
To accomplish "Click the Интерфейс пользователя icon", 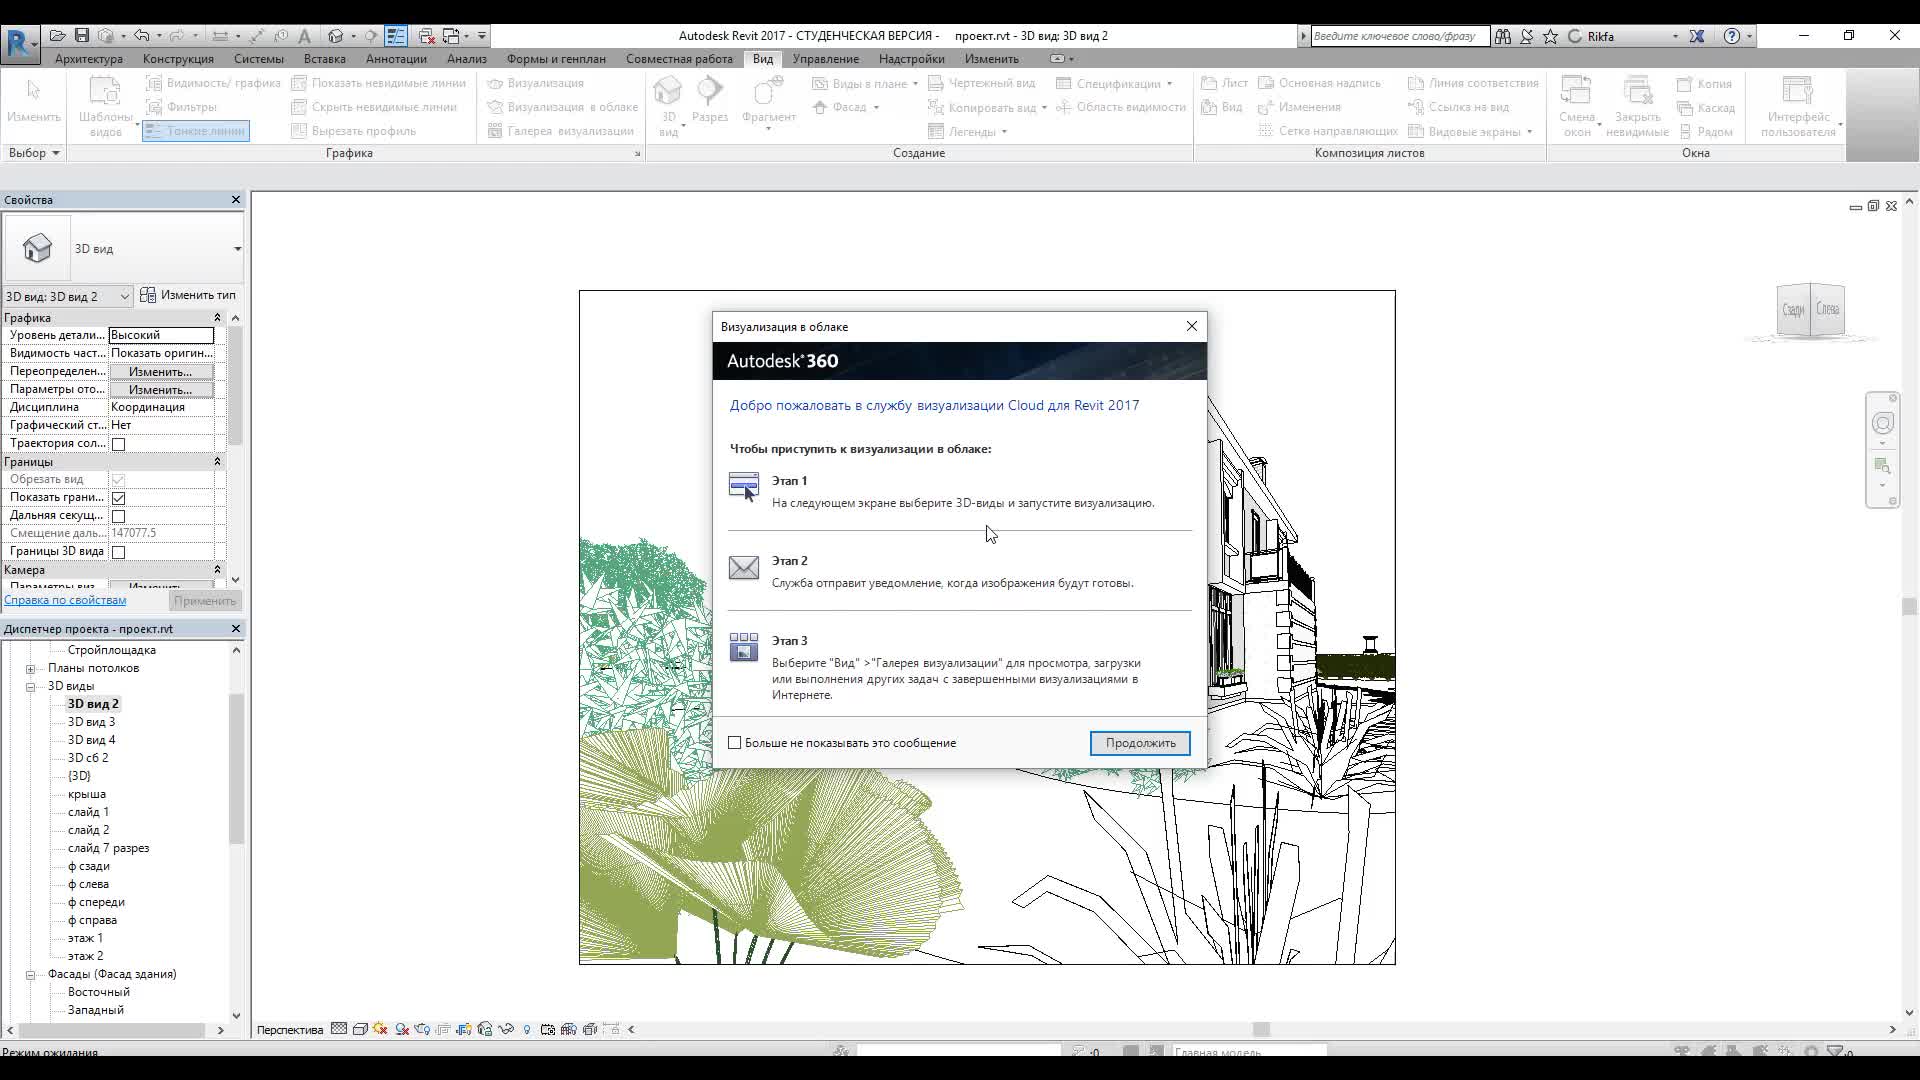I will (1797, 92).
